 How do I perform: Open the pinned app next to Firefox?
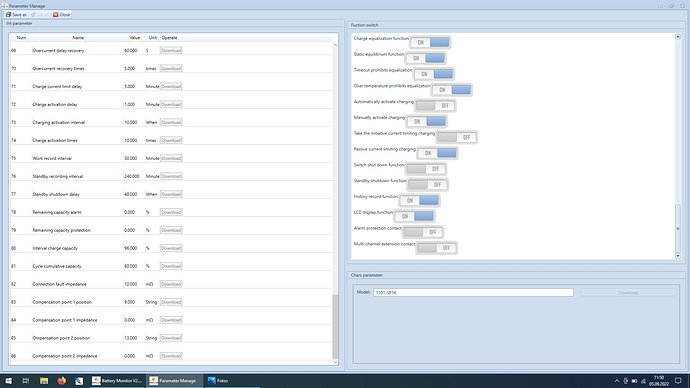[79, 381]
